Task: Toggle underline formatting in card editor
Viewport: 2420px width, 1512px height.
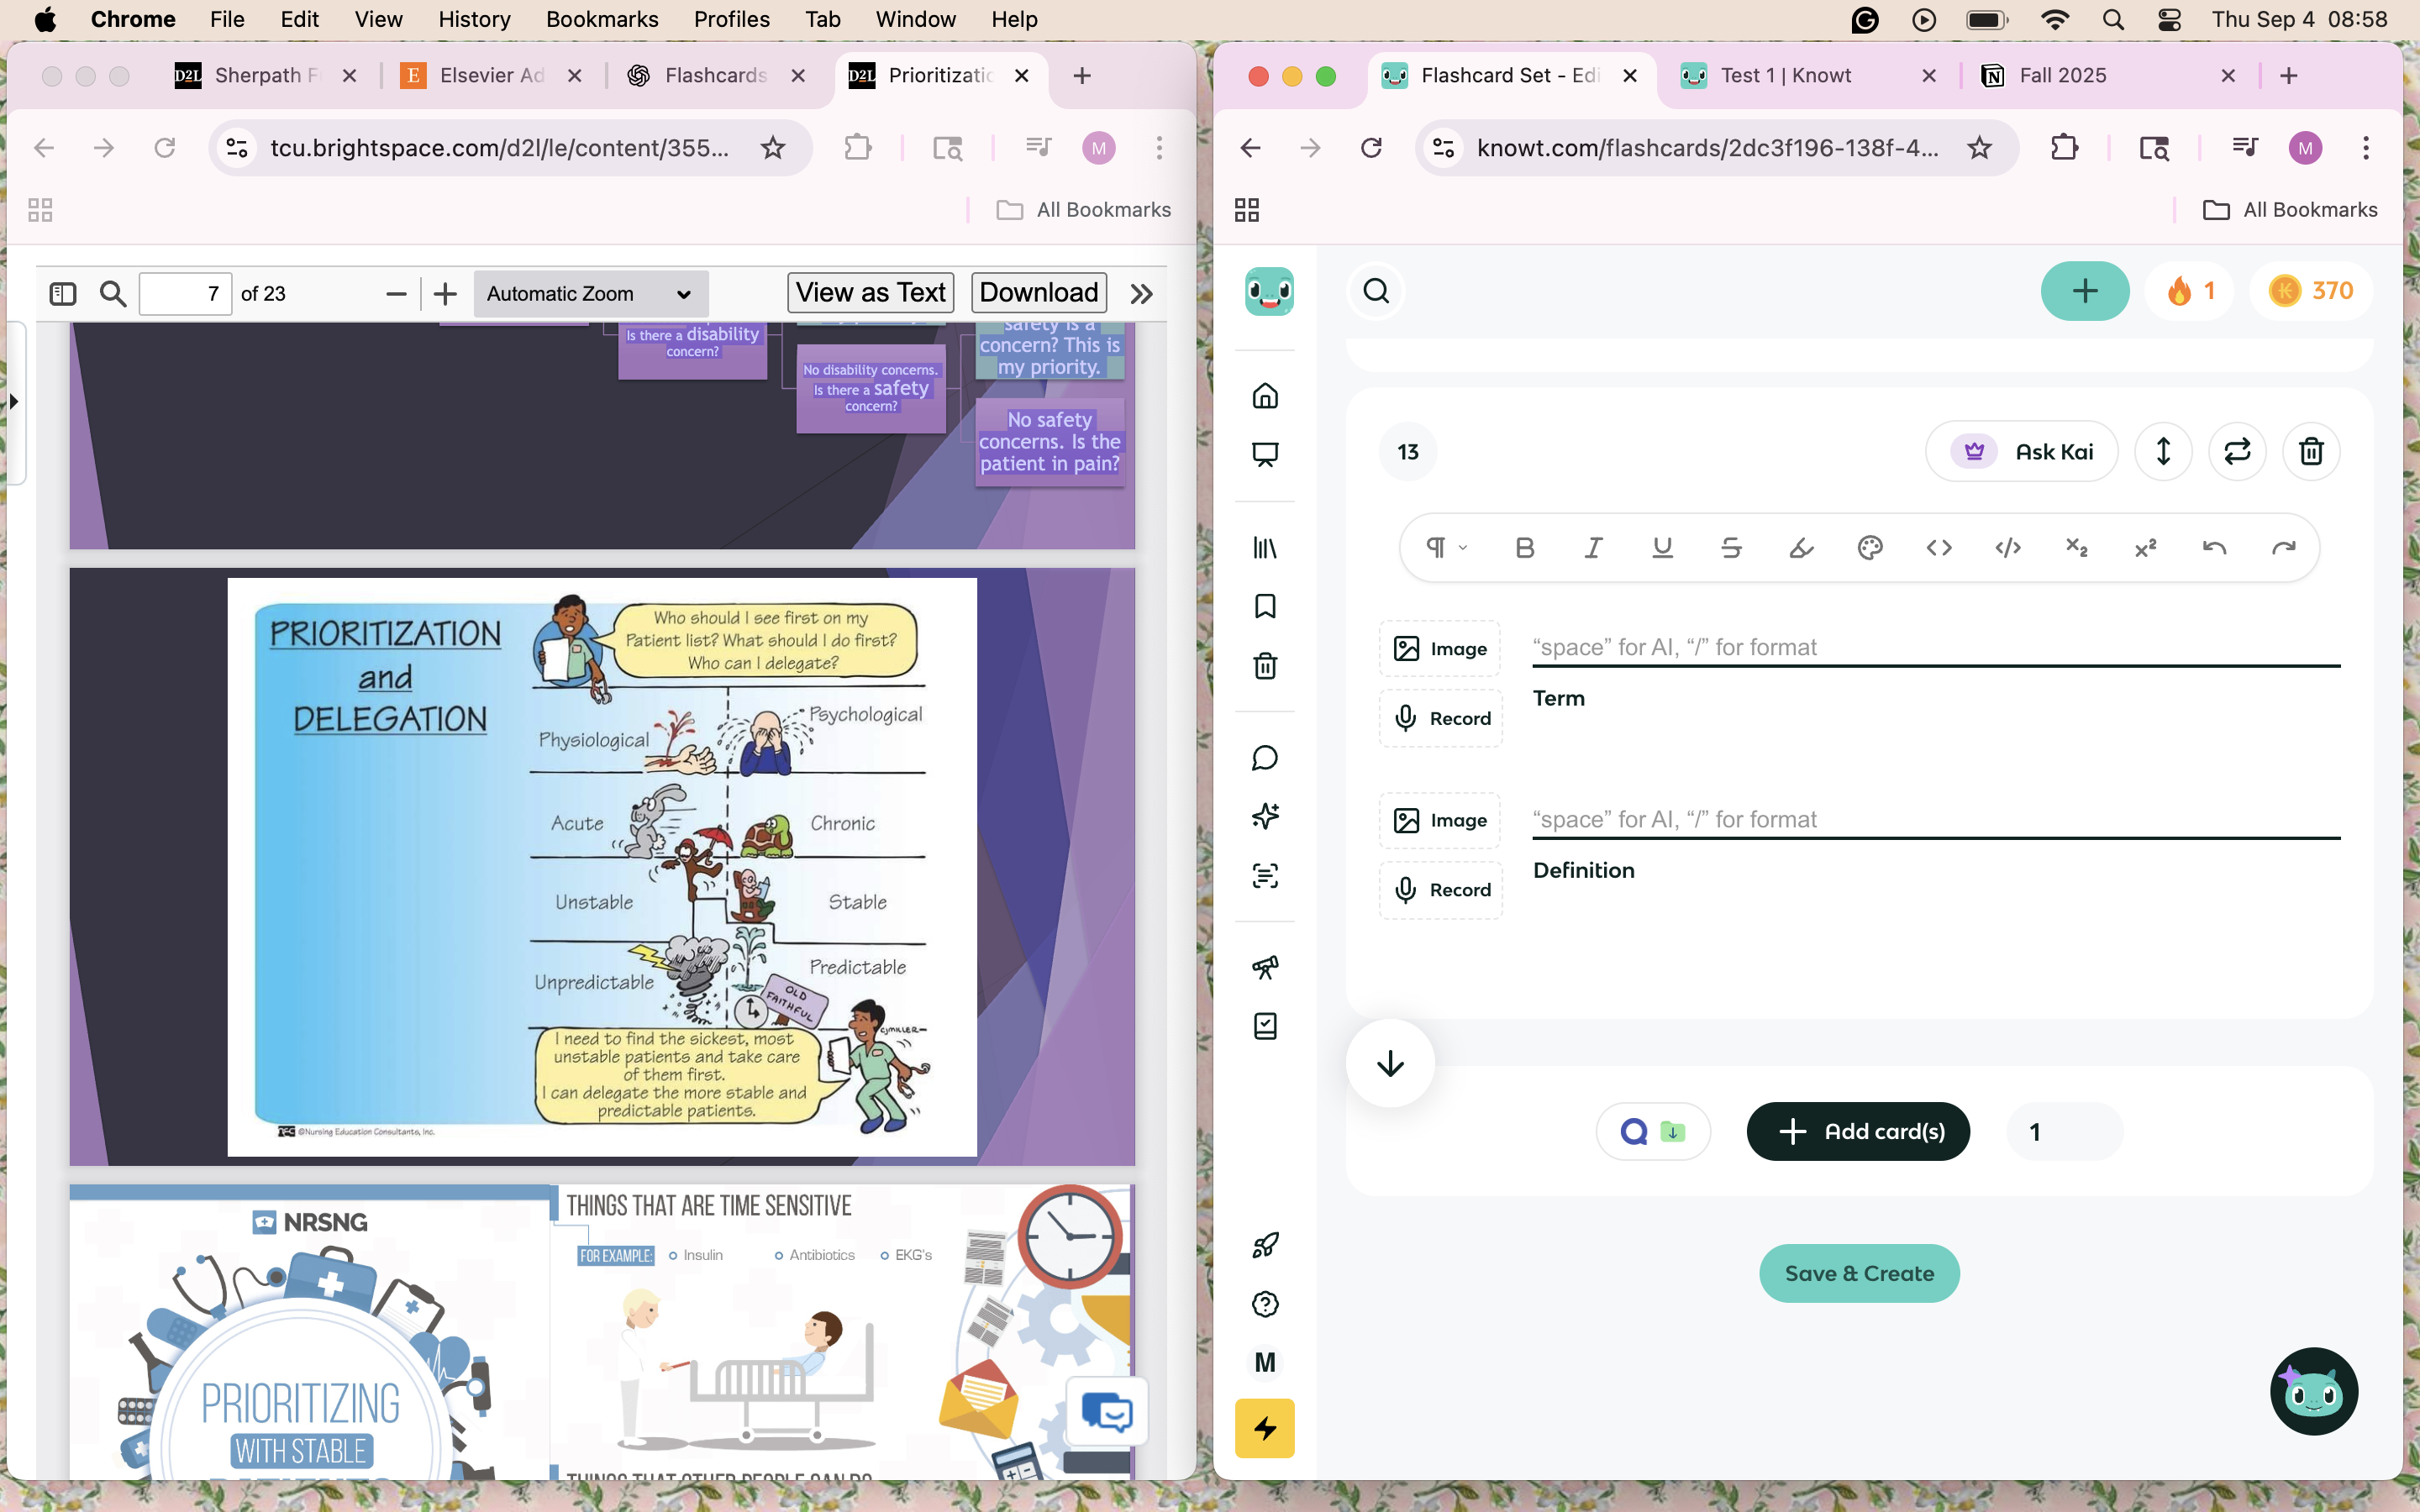Action: point(1662,547)
